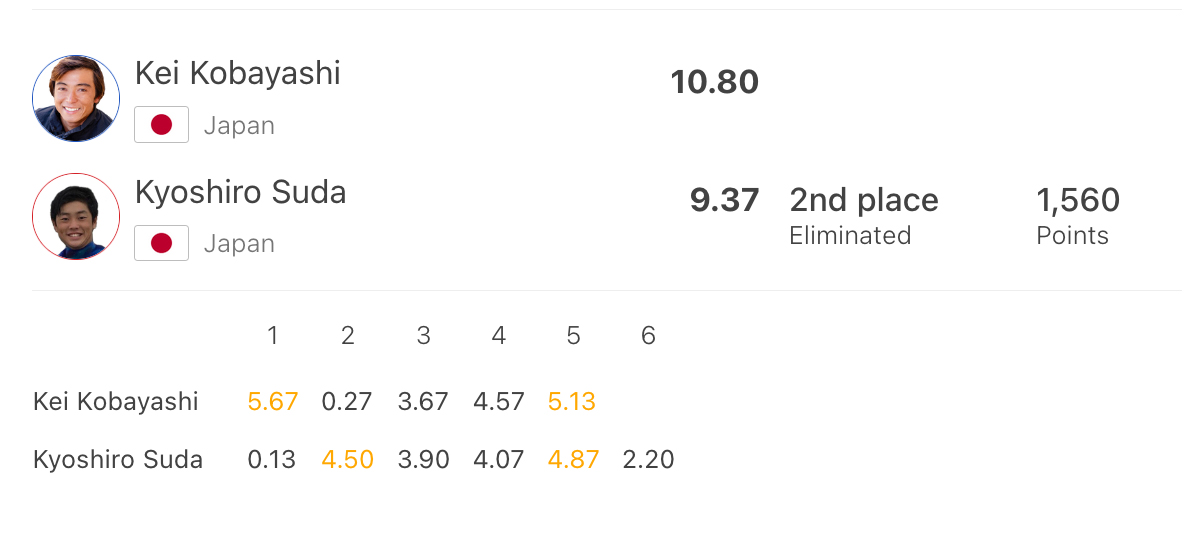Click the wave 6 column header
Screen dimensions: 1193x540
[x=648, y=336]
